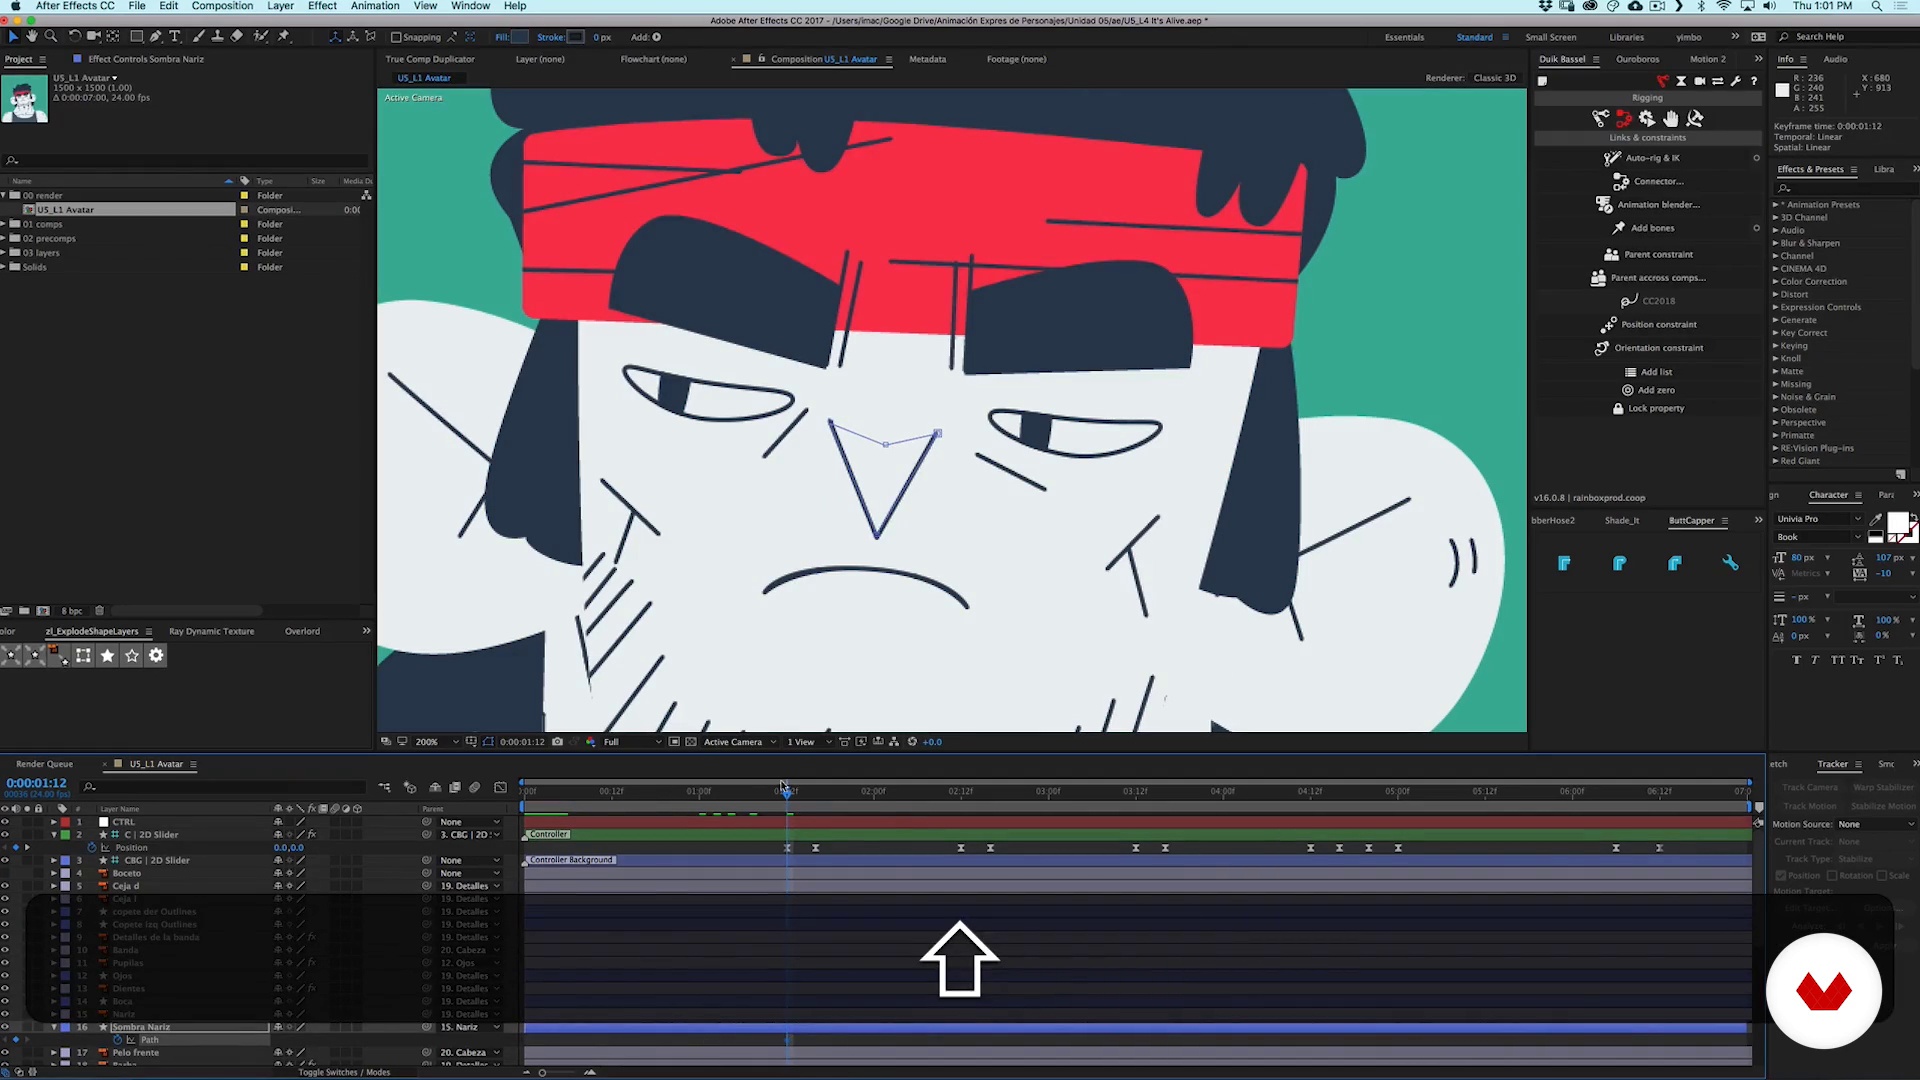Select the Brush tool
This screenshot has height=1080, width=1920.
point(198,36)
